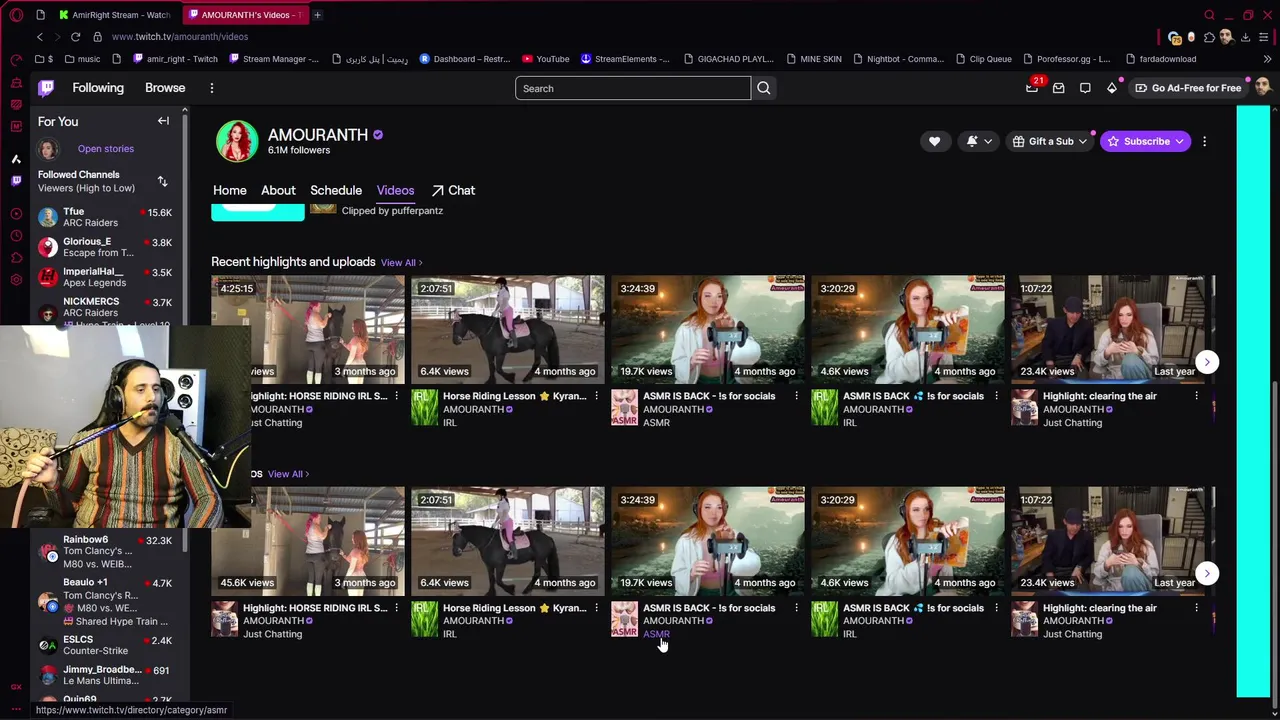
Task: Click the browser address bar URL
Action: (x=180, y=37)
